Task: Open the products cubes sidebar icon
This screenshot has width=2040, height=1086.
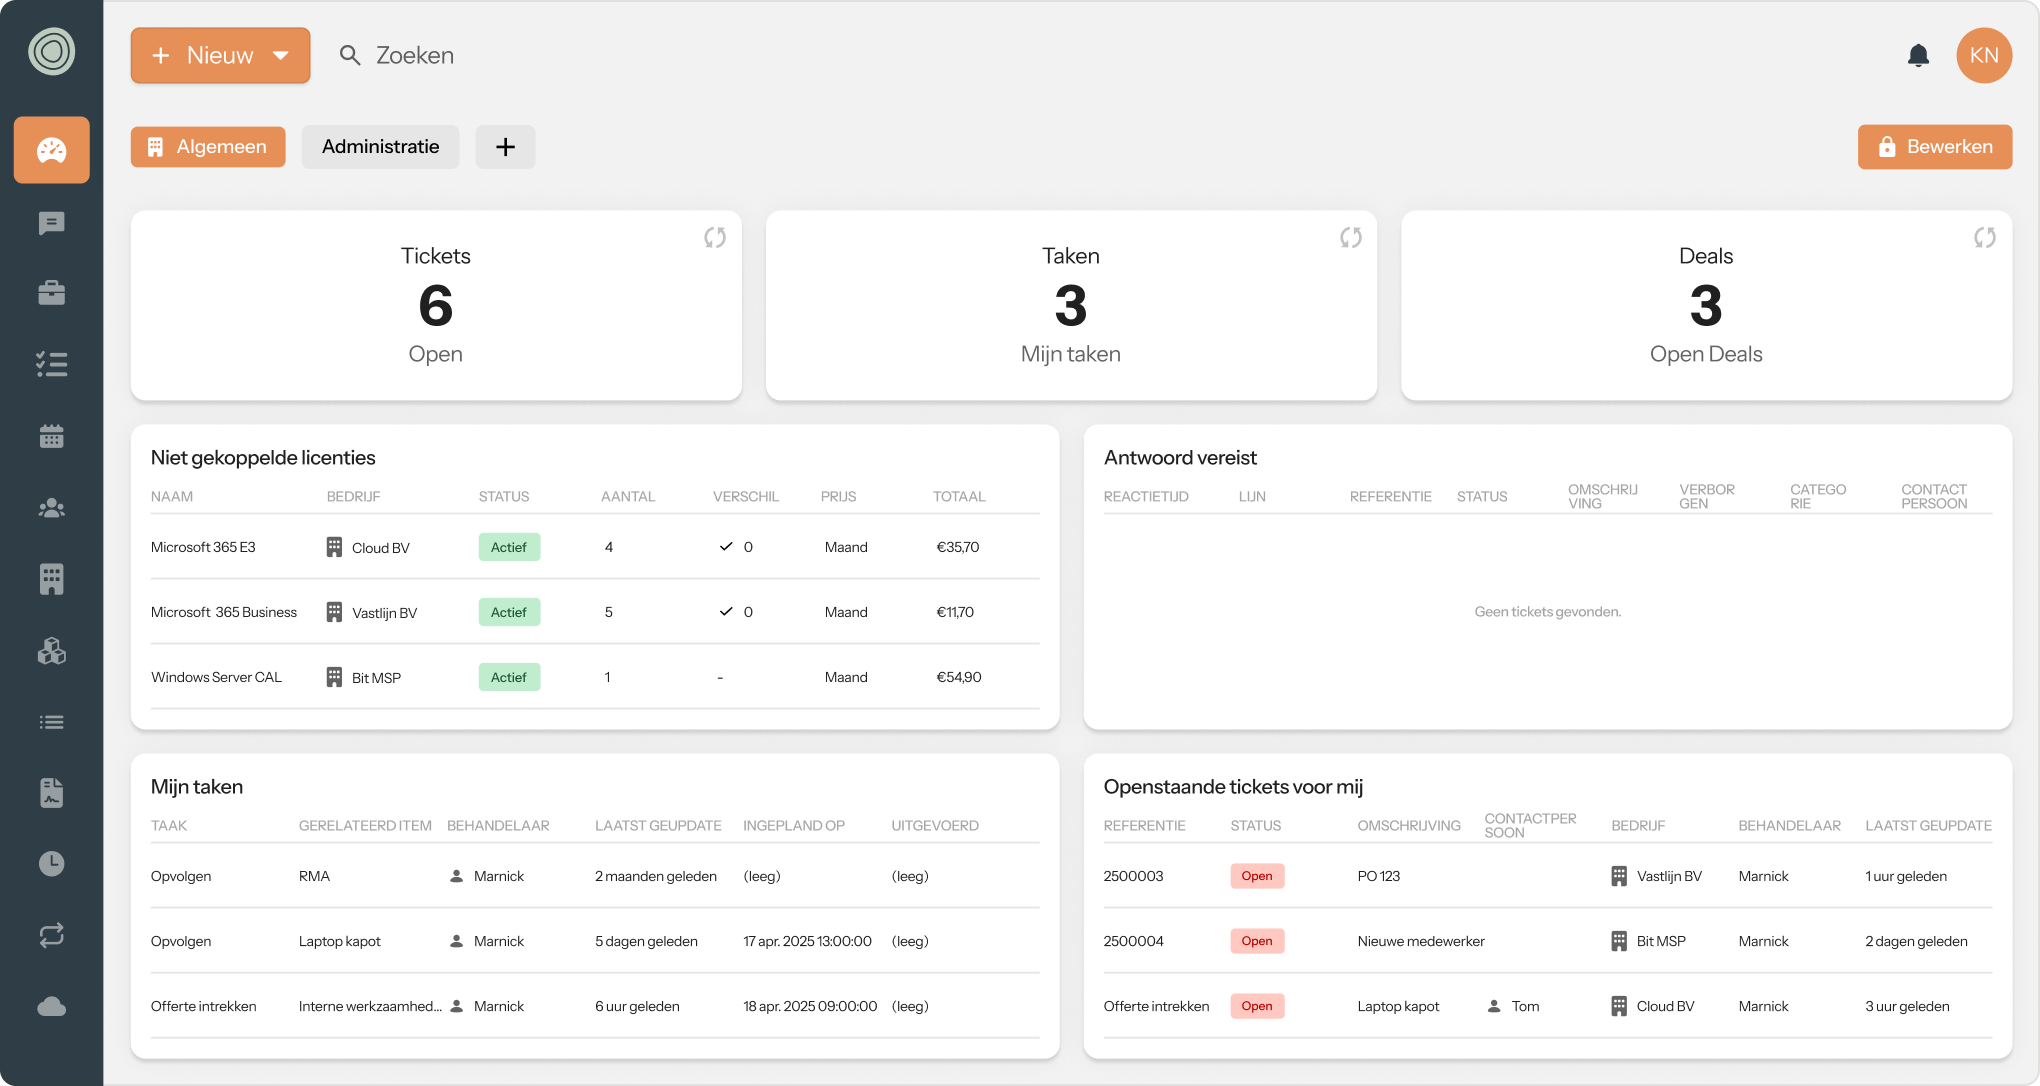Action: [51, 652]
